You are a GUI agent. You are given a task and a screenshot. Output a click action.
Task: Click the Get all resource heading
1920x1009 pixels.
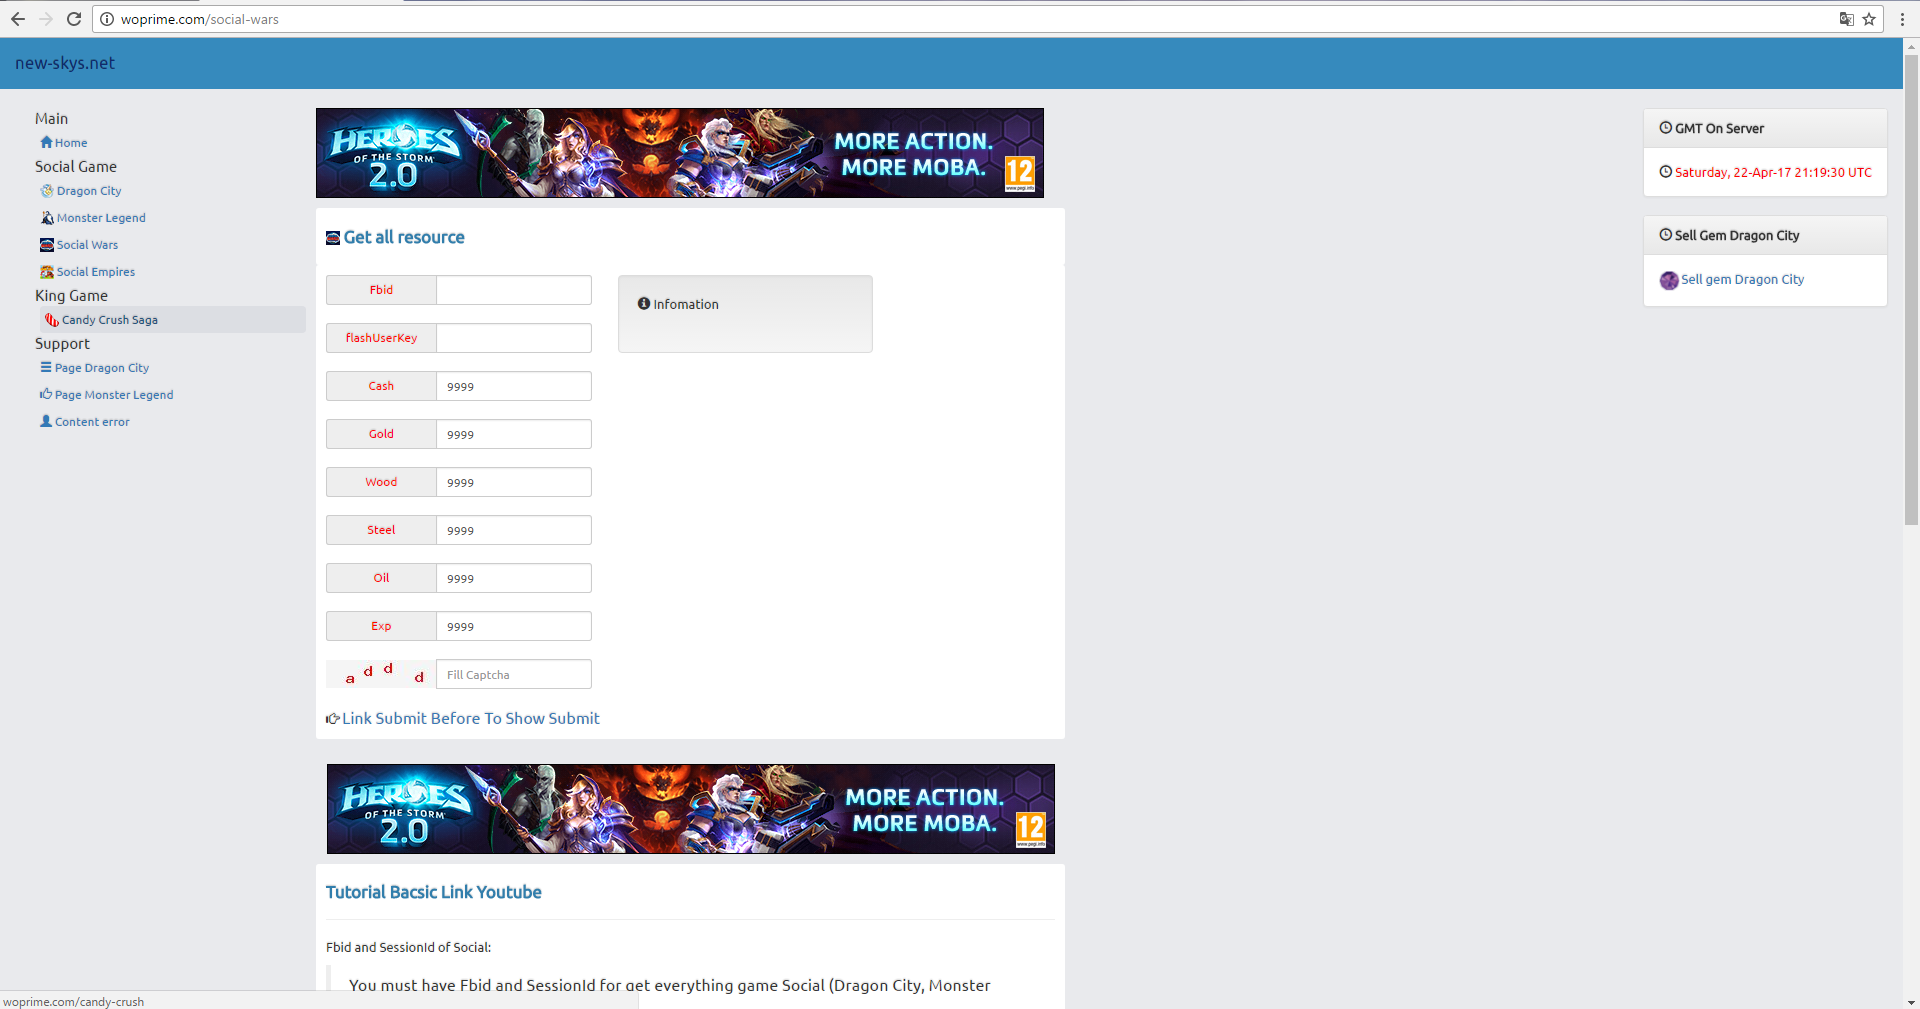(x=404, y=237)
